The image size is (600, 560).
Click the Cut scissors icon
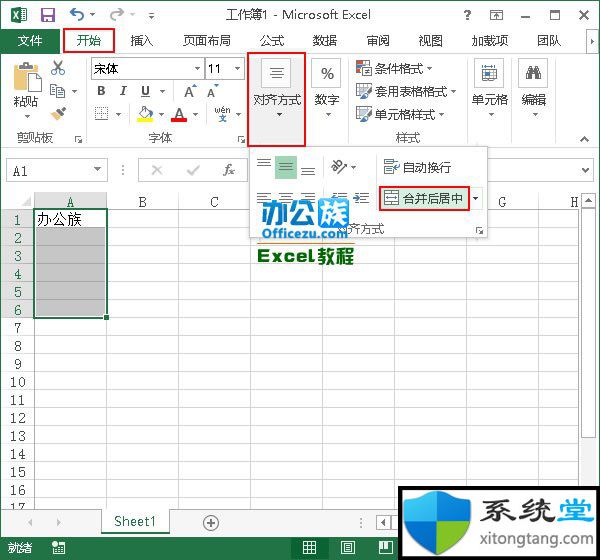pos(58,68)
